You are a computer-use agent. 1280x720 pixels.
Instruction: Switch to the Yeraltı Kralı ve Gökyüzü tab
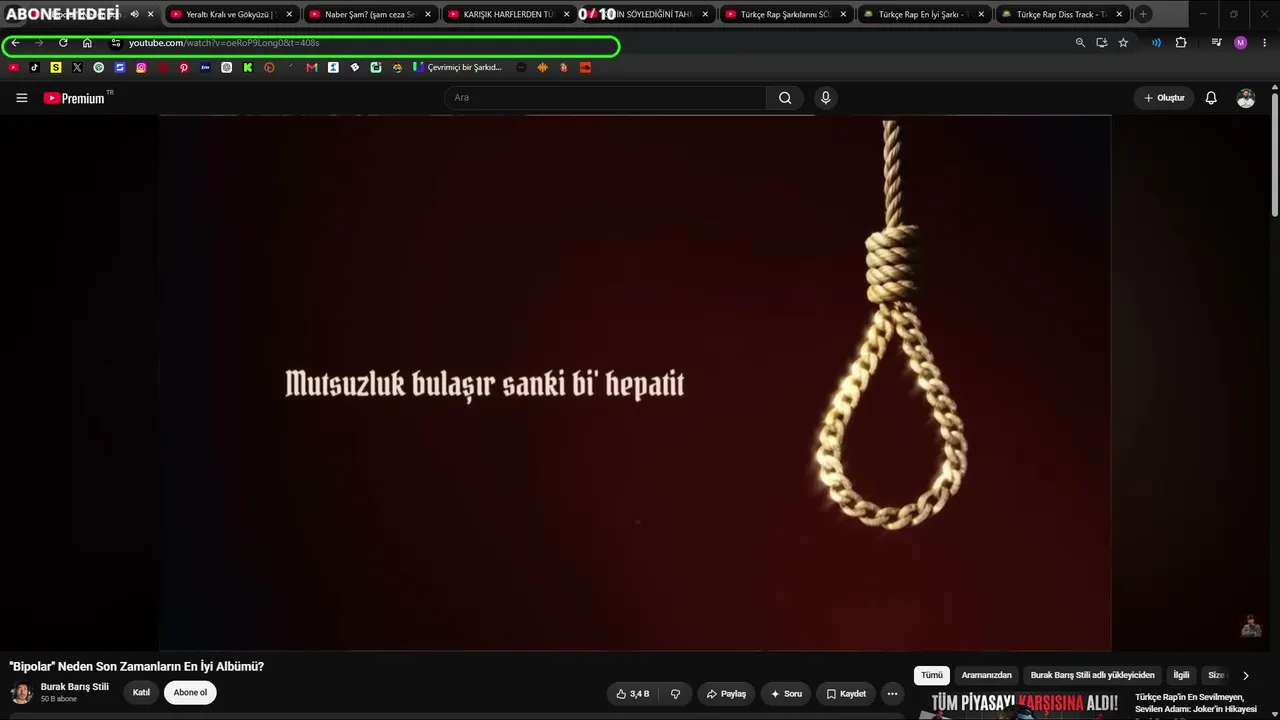click(x=231, y=14)
